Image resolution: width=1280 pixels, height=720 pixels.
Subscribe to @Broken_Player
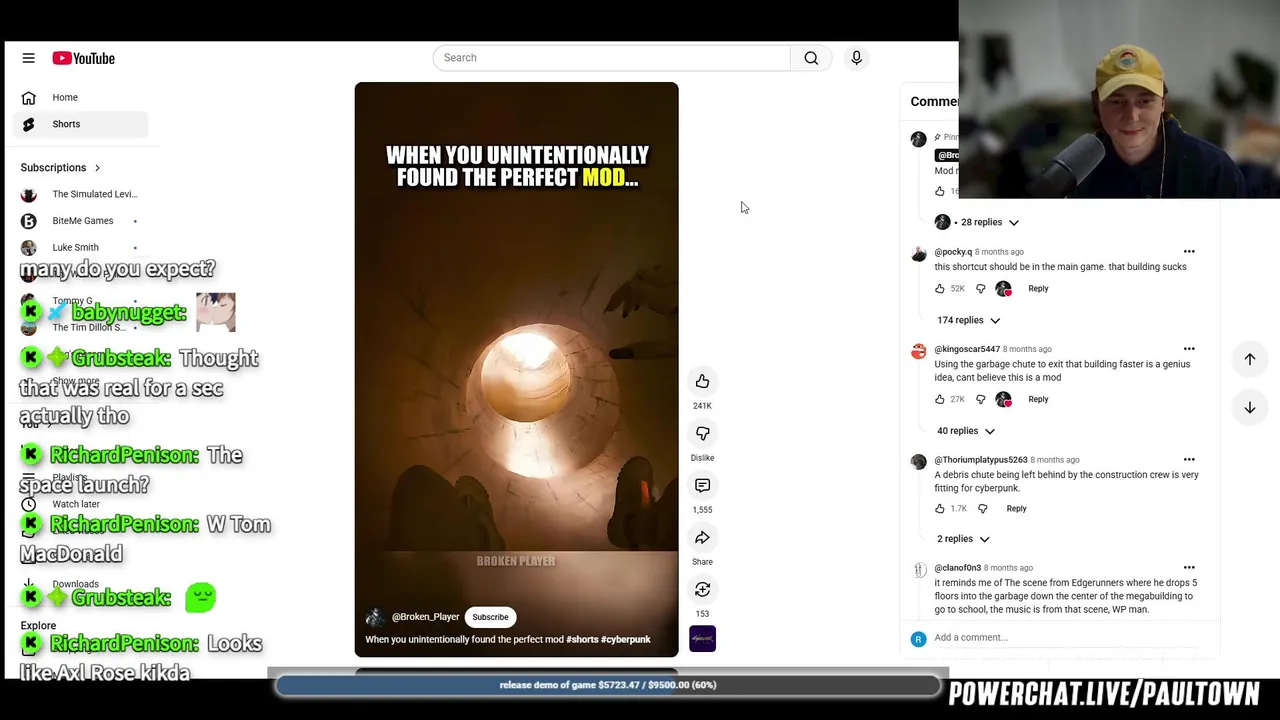tap(490, 617)
